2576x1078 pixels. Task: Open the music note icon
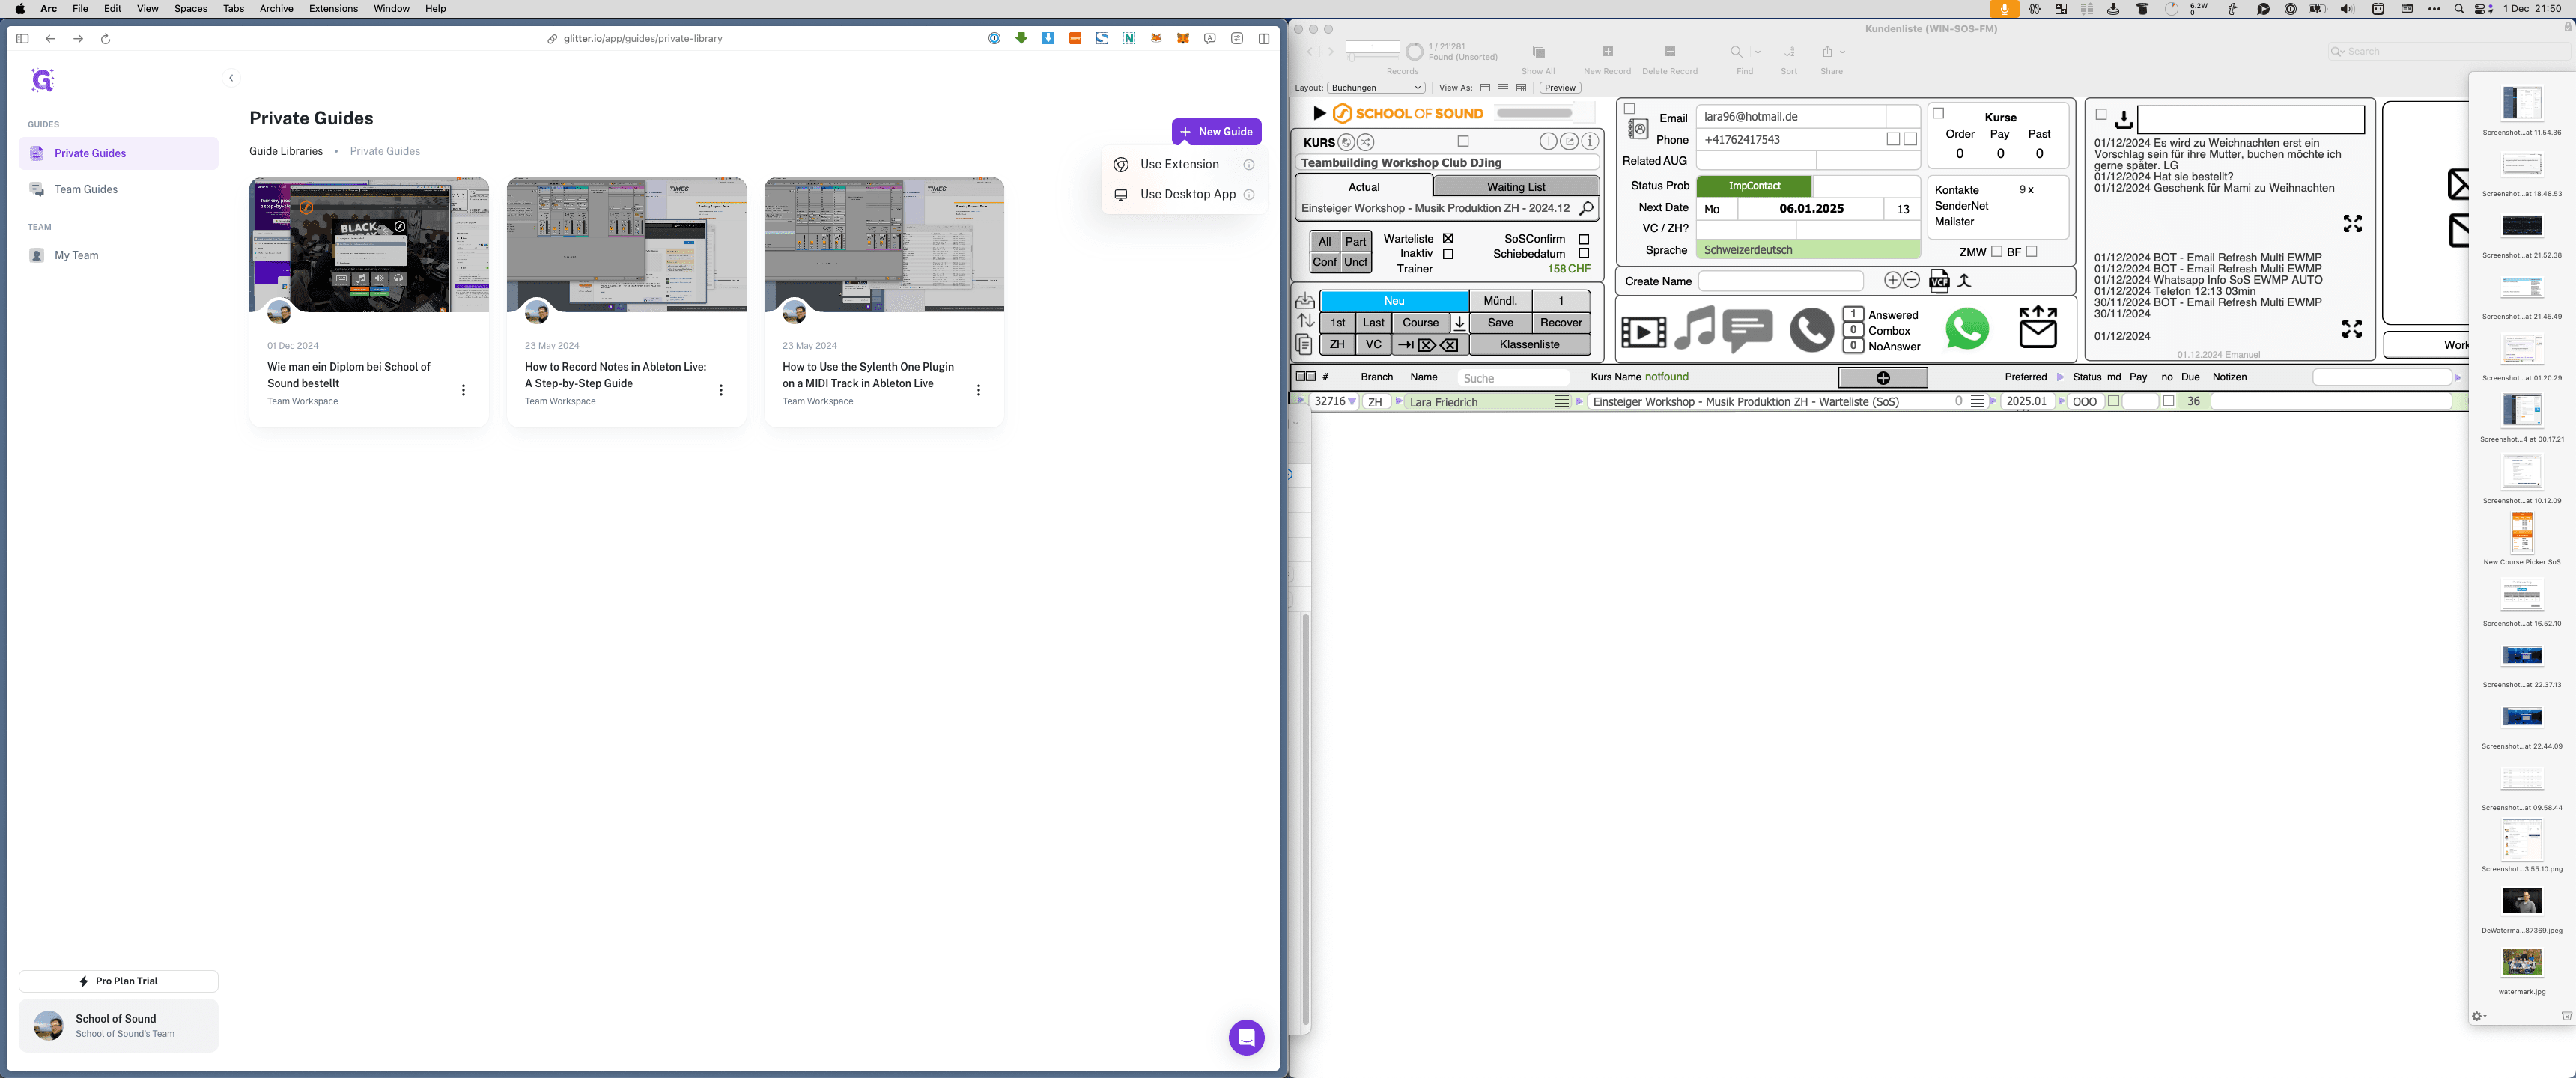tap(1695, 328)
